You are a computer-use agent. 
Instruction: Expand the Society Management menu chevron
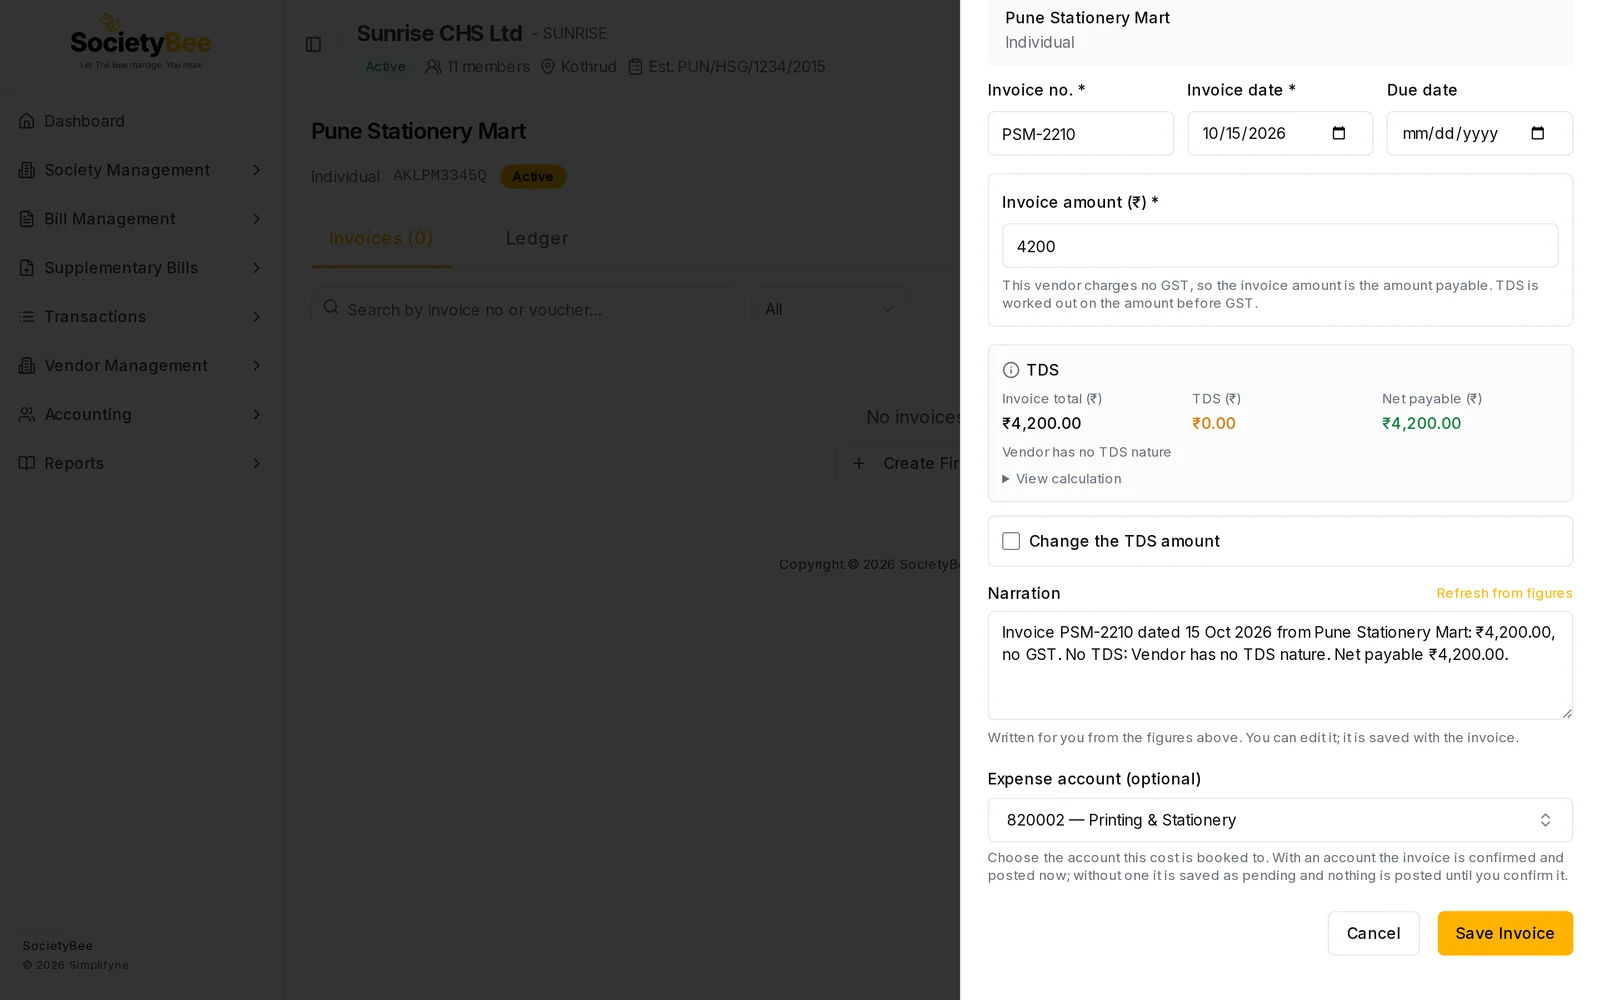[x=256, y=170]
